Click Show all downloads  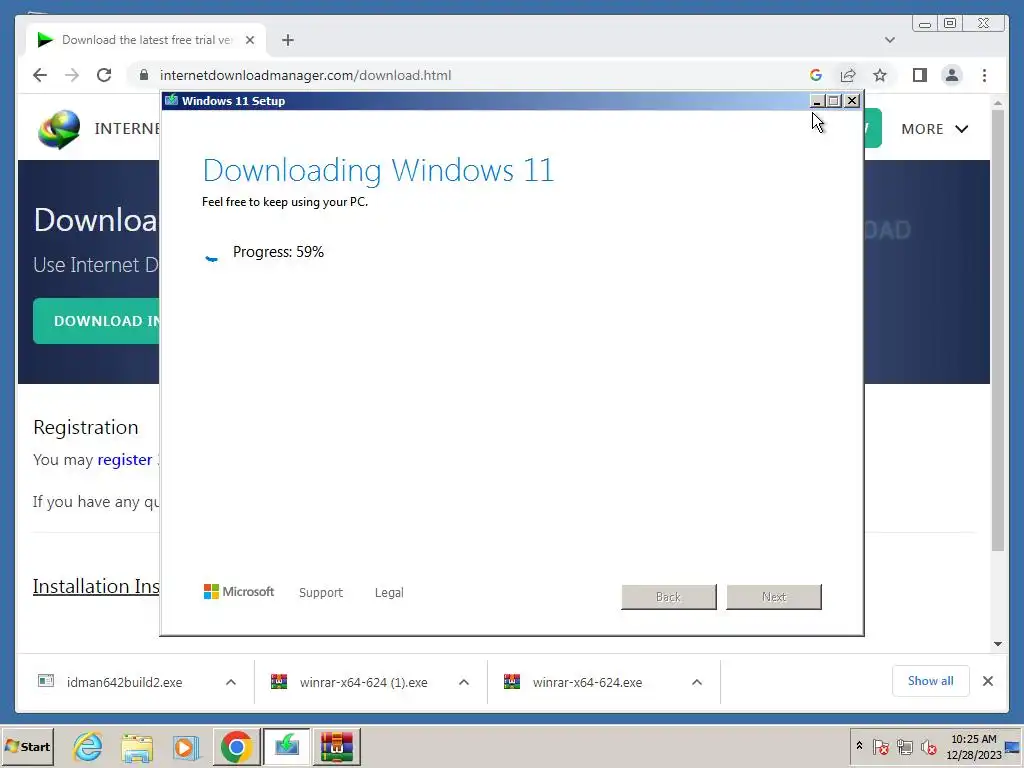[x=931, y=681]
